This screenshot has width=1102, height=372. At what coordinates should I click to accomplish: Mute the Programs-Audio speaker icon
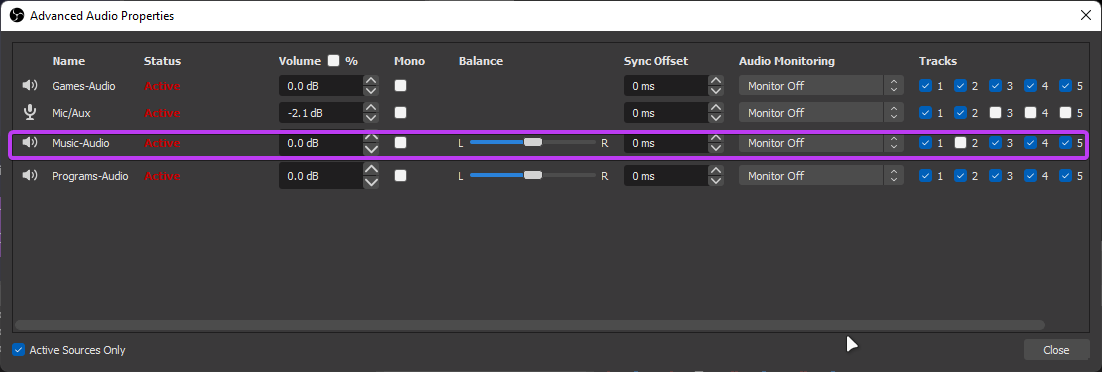[x=30, y=175]
